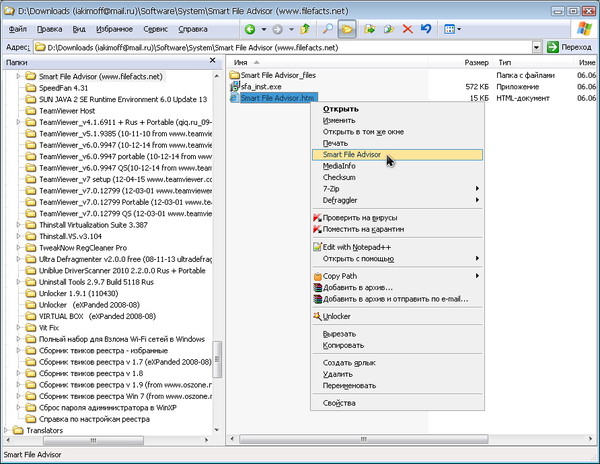
Task: Choose MediaInfo in the context menu
Action: pyautogui.click(x=397, y=166)
